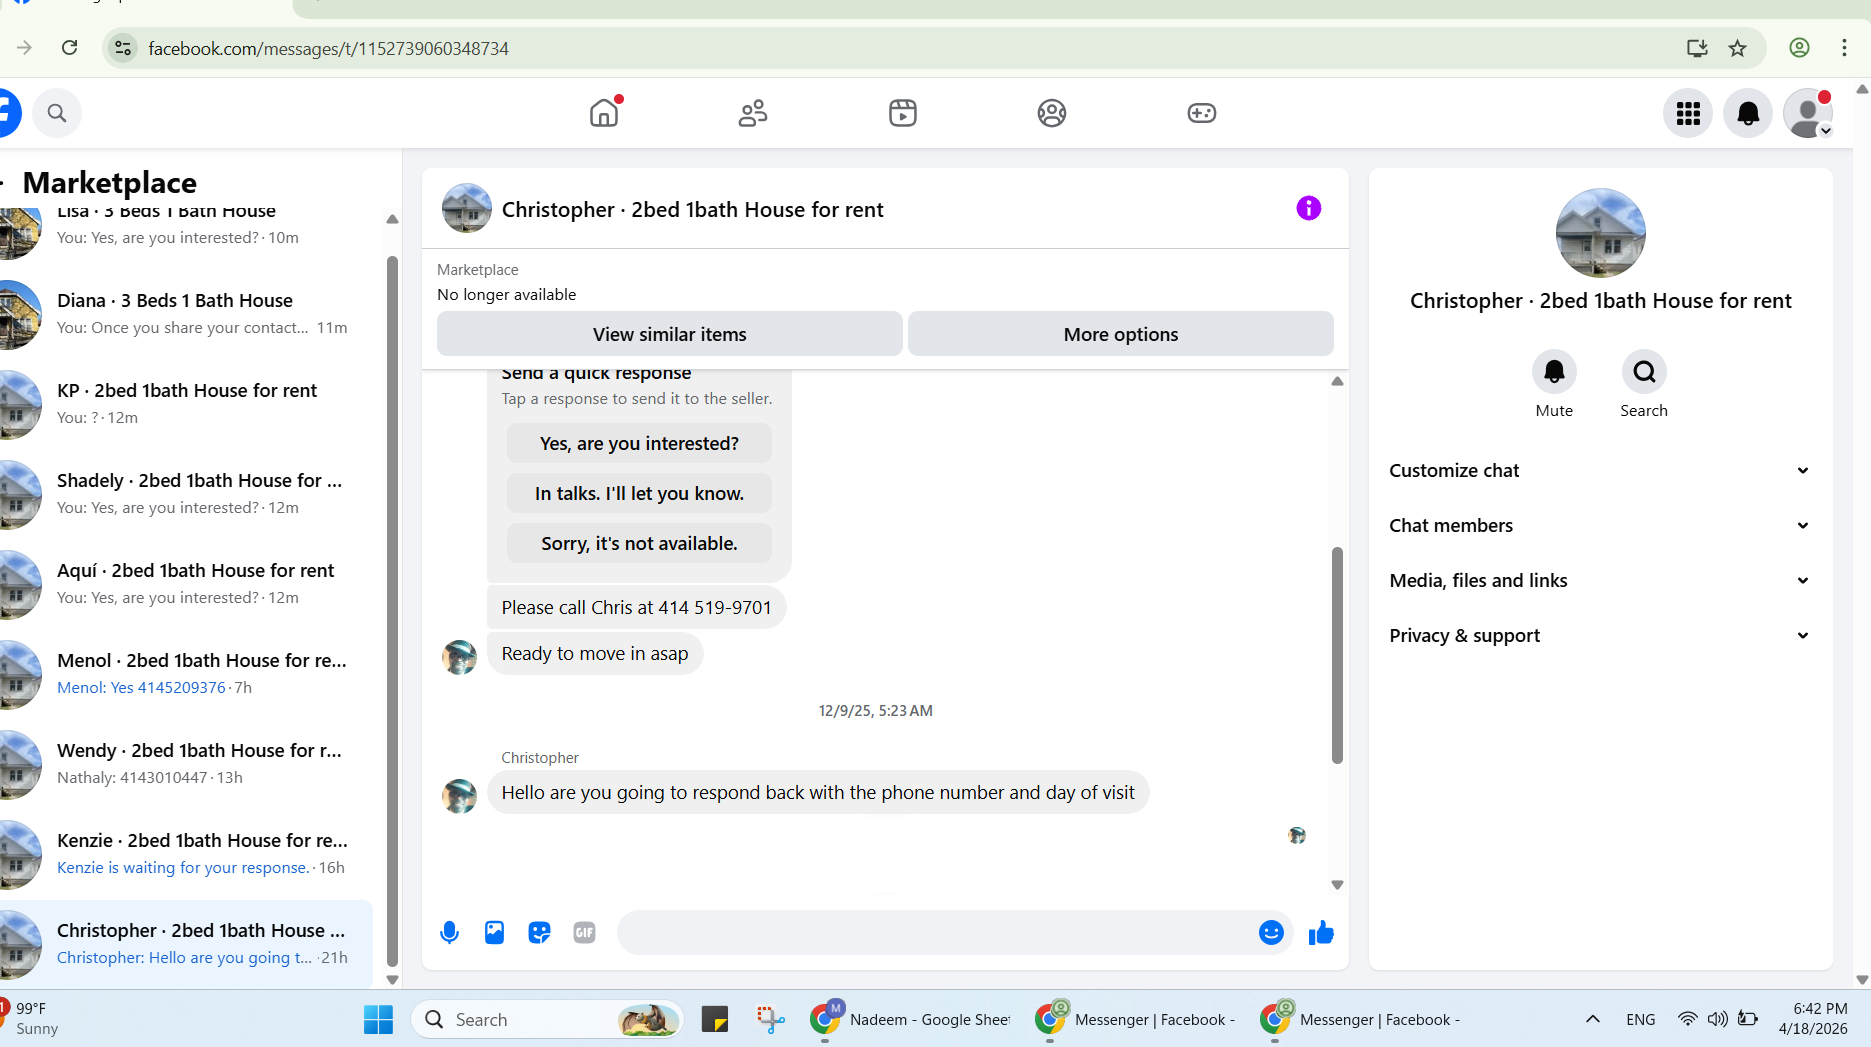Select quick response In talks. I'll let you know.

point(639,493)
